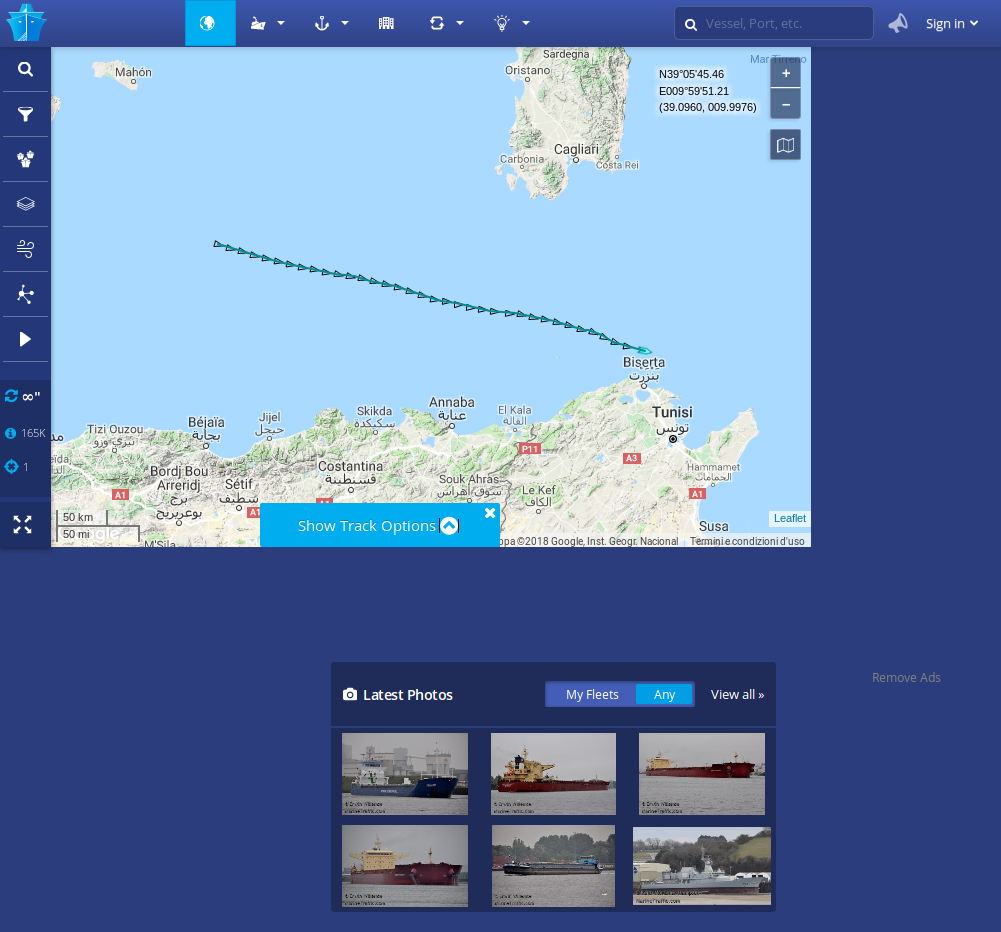Show the wind weather overlay icon

(x=26, y=249)
